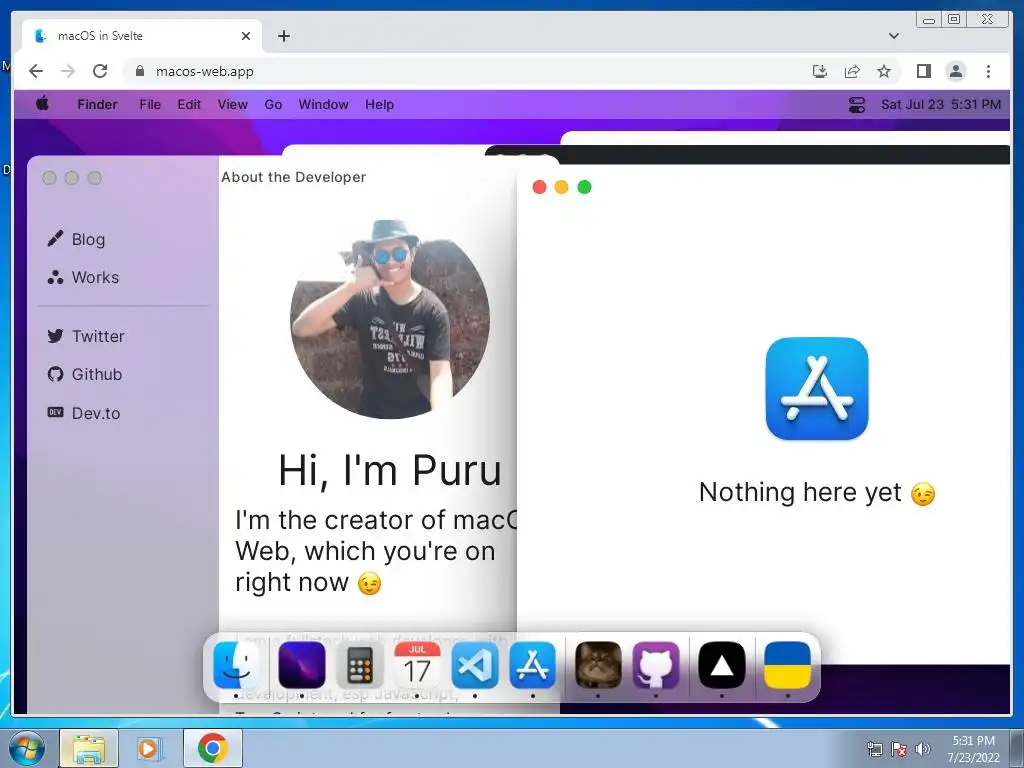1024x768 pixels.
Task: Close App Store window with red button
Action: [x=539, y=187]
